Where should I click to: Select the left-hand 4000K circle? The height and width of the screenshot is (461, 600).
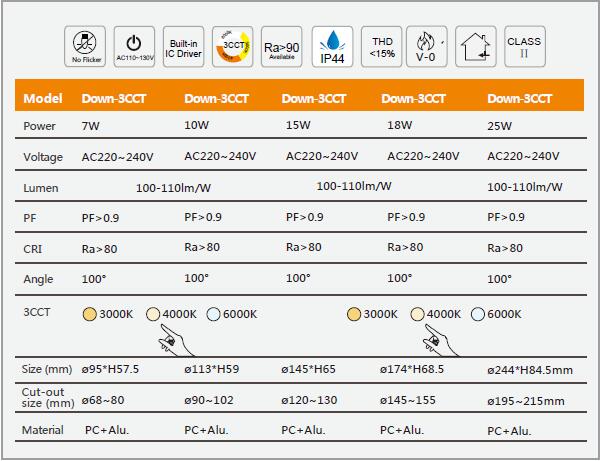(x=152, y=314)
